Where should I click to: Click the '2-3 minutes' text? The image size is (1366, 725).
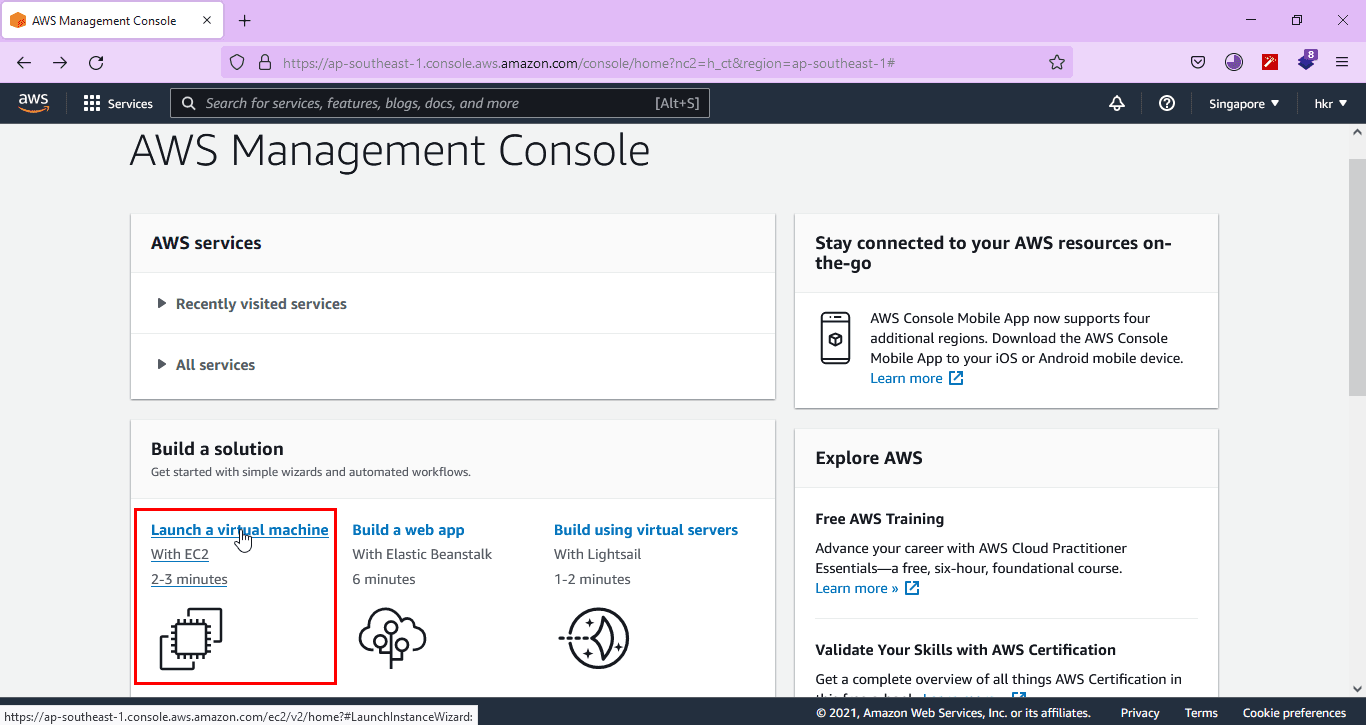(189, 579)
